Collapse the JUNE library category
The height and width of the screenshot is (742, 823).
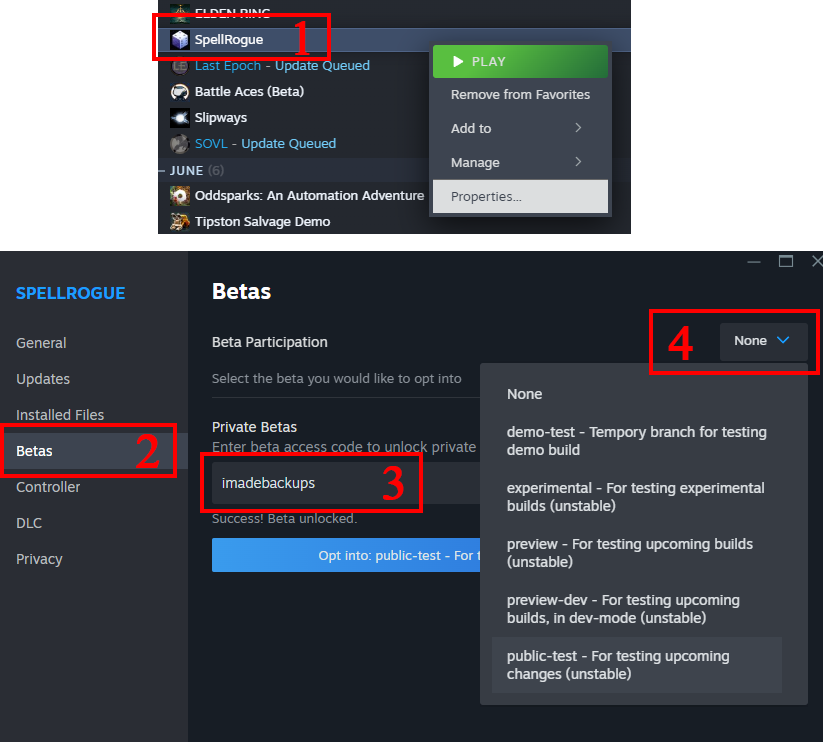coord(162,171)
